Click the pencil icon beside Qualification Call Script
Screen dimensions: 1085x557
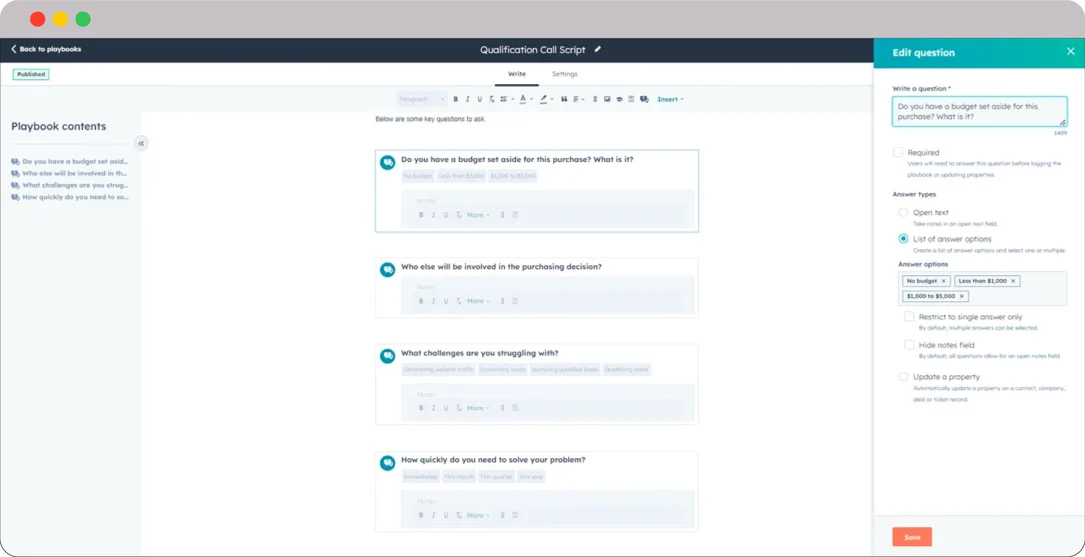coord(598,50)
